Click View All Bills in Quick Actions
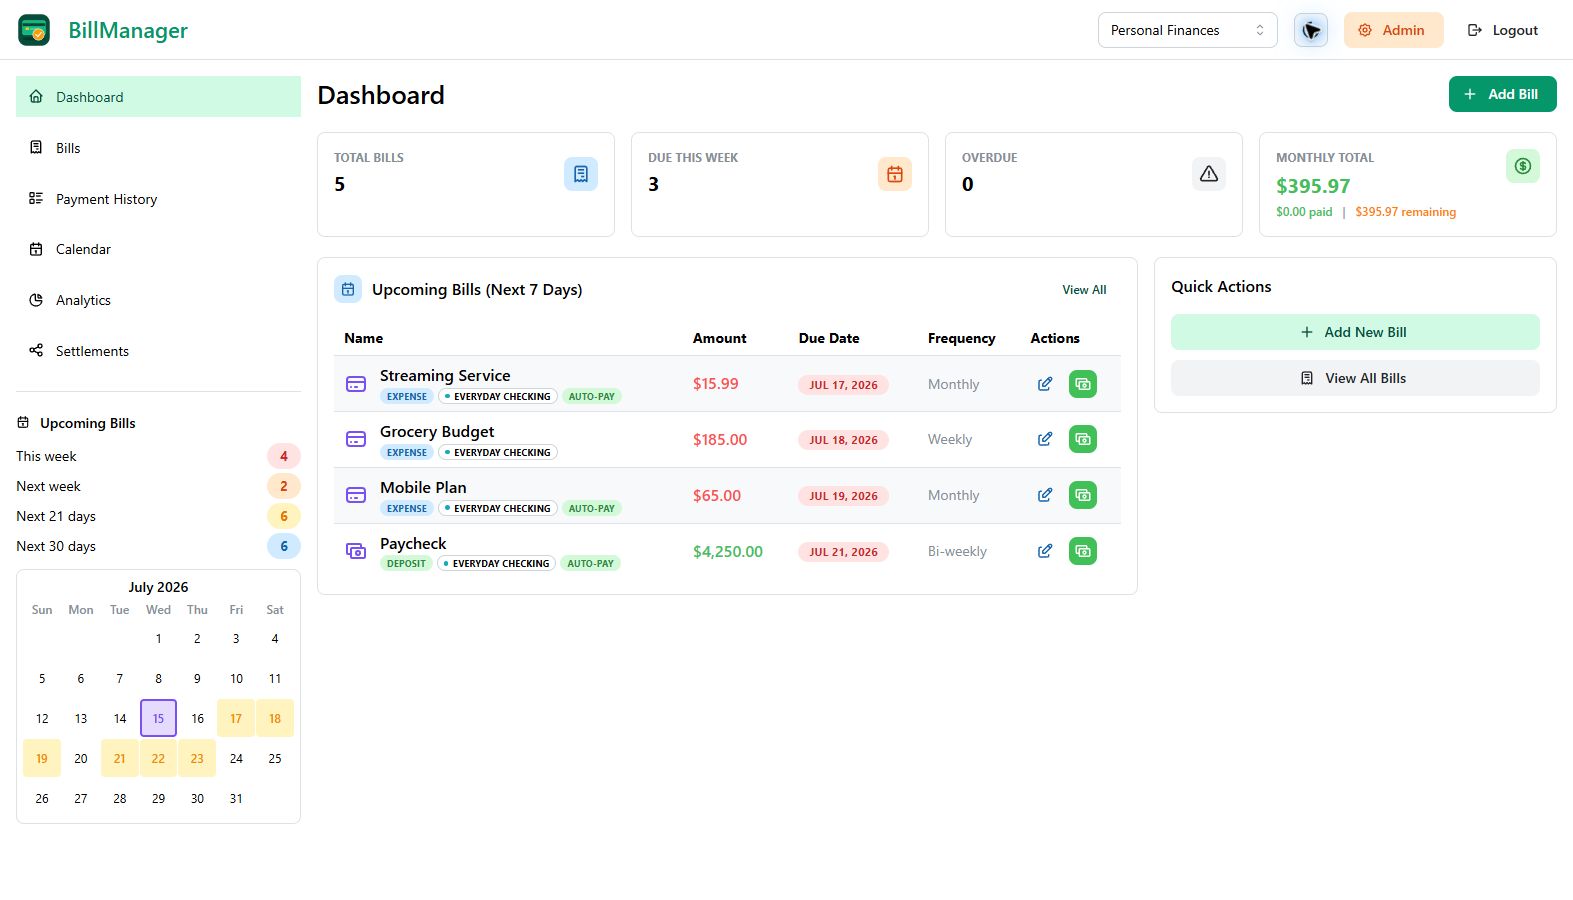 point(1355,378)
